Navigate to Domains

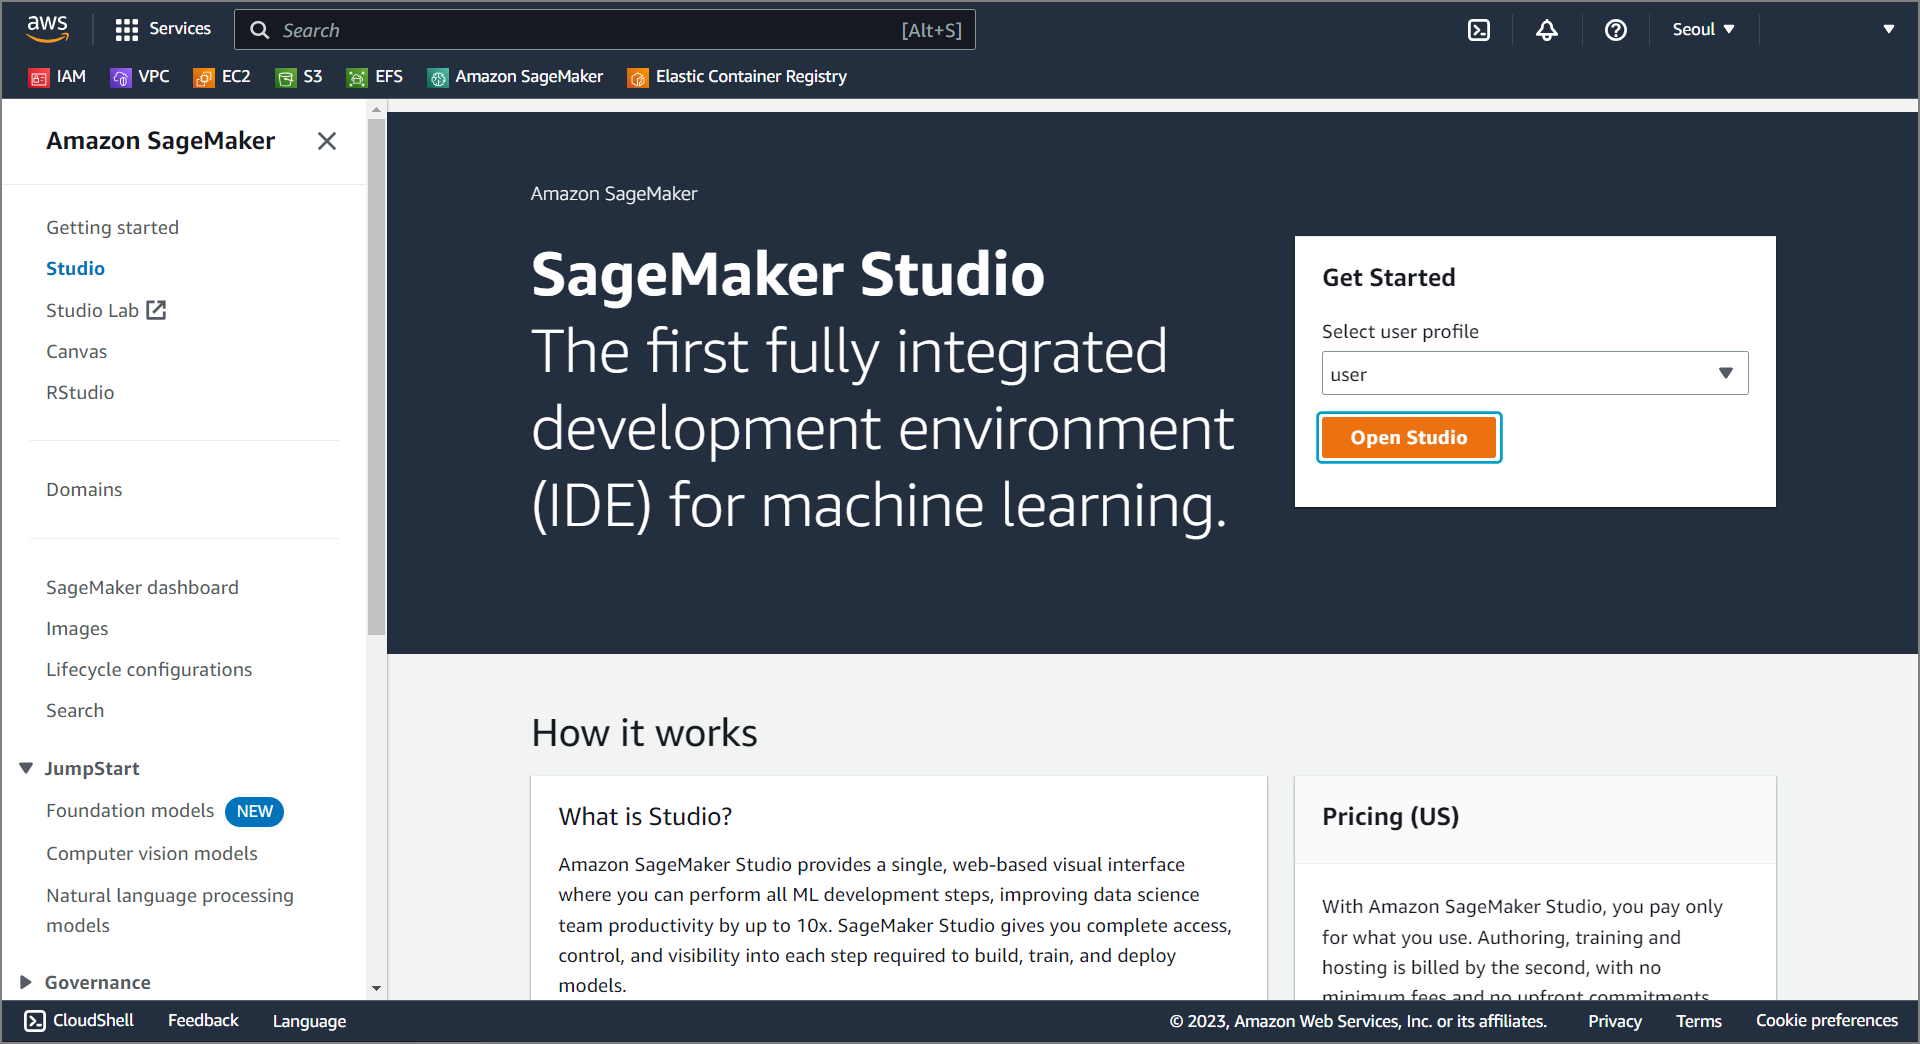(84, 489)
